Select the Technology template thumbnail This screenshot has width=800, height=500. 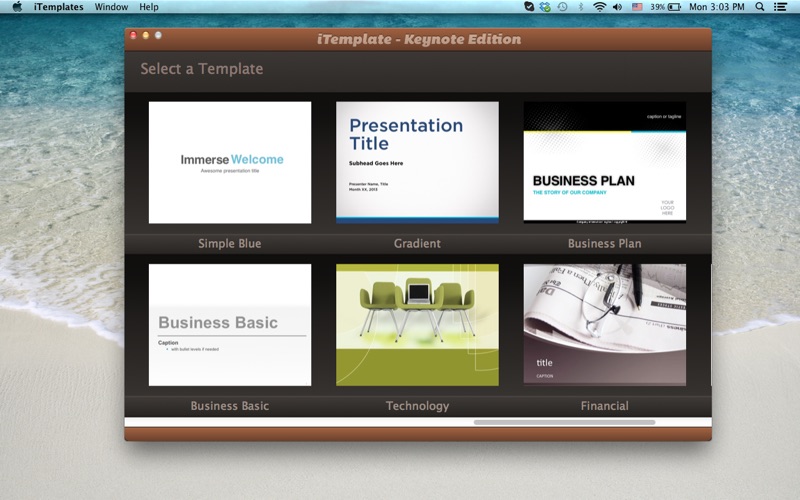tap(417, 324)
